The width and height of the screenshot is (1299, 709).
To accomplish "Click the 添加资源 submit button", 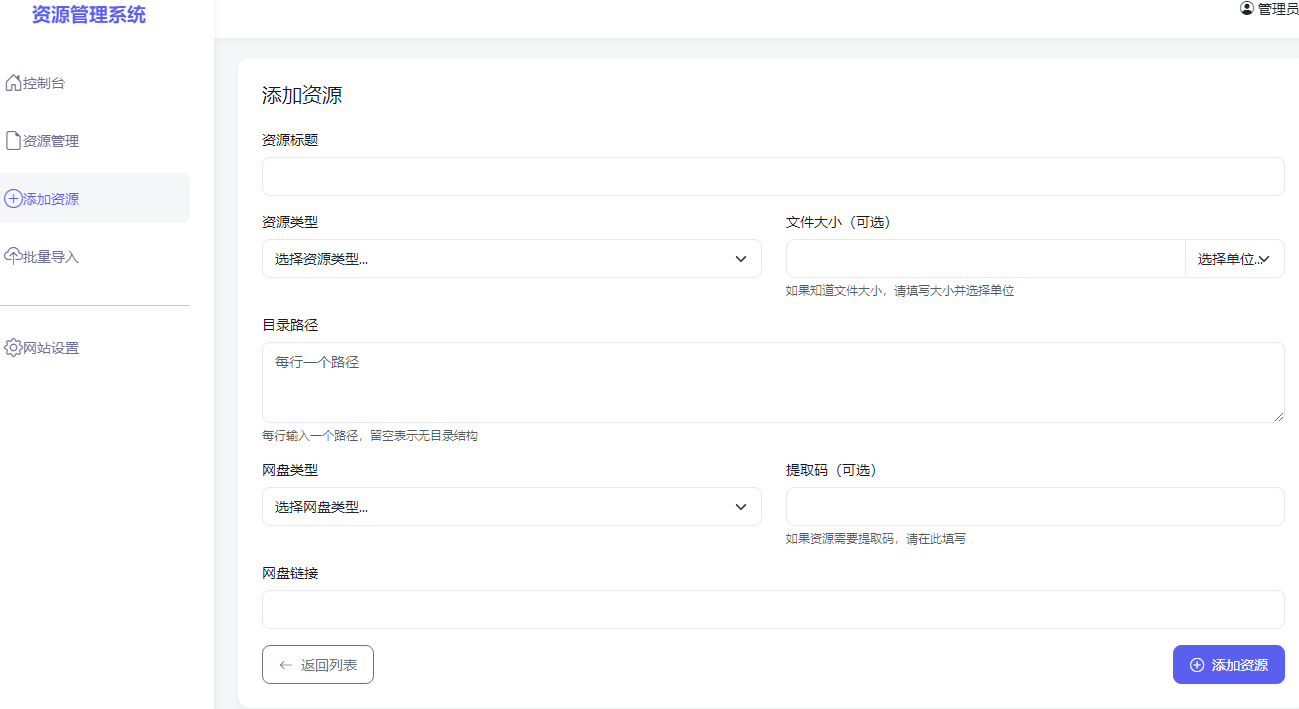I will (x=1228, y=664).
